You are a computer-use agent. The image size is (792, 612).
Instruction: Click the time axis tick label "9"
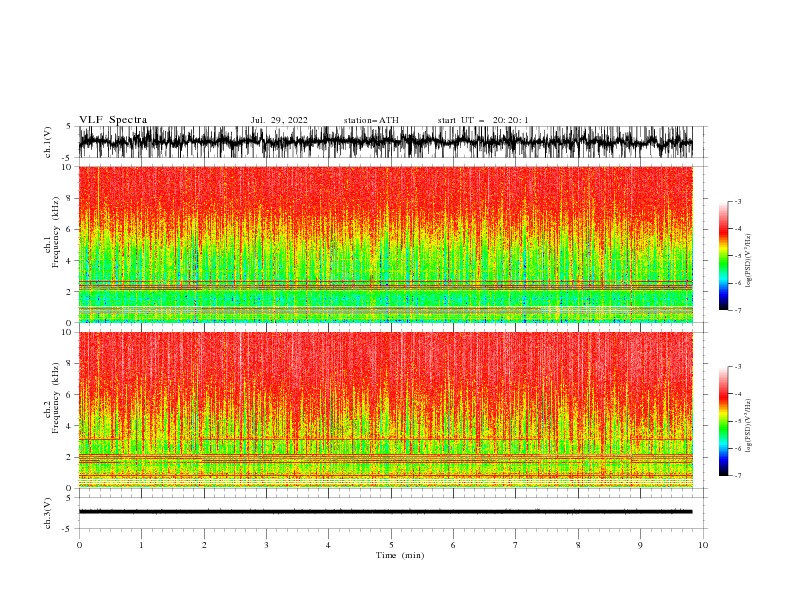(x=640, y=545)
